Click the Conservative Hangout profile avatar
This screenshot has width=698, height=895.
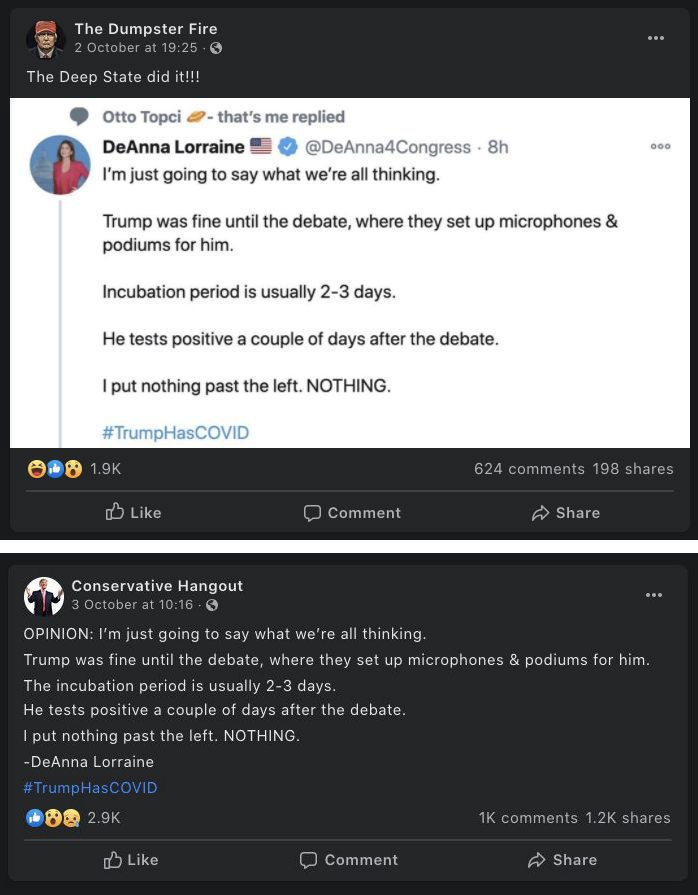[43, 595]
